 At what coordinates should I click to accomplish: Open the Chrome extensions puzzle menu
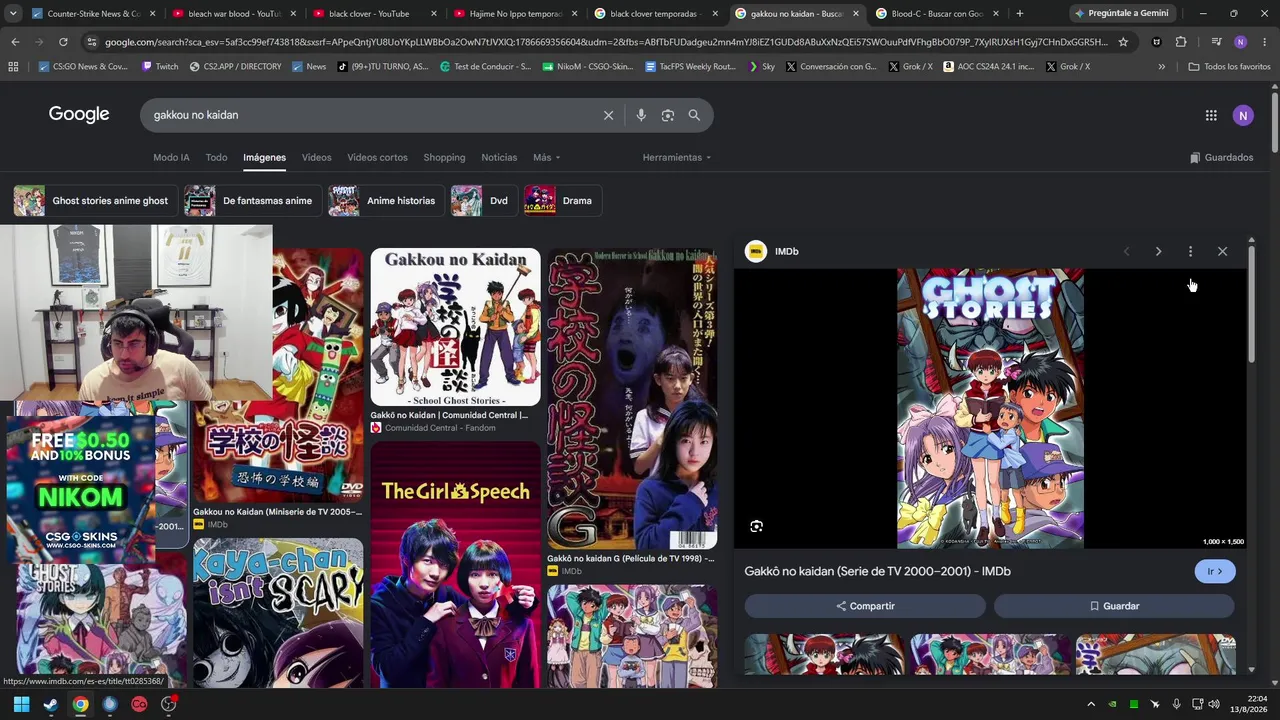1181,42
